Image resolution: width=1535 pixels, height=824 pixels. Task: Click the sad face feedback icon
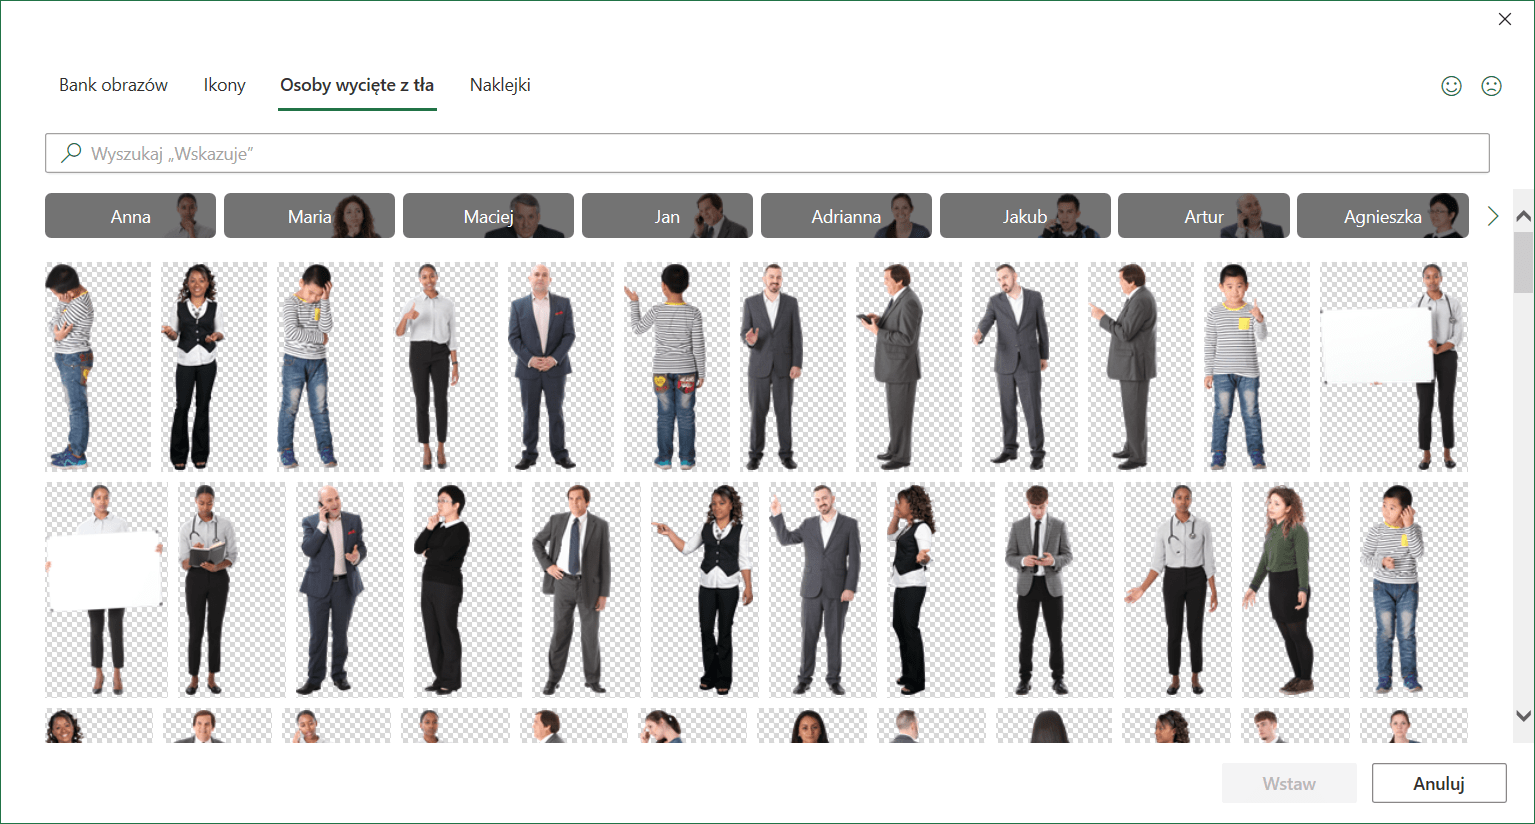[1491, 86]
